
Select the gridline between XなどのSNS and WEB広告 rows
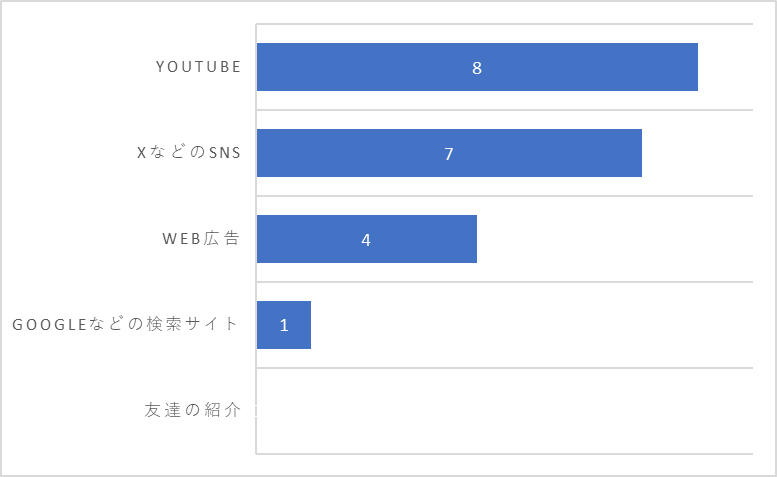point(504,196)
